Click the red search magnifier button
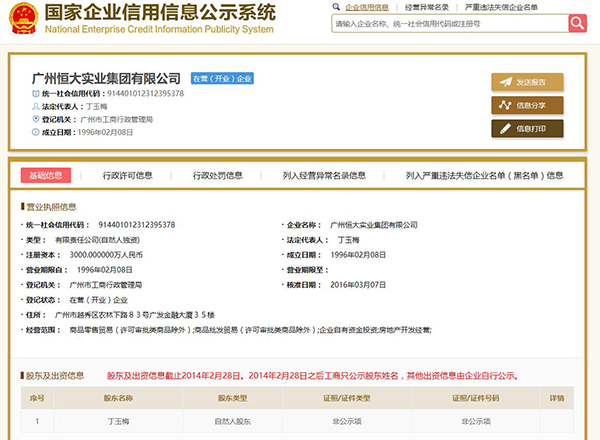Image resolution: width=600 pixels, height=440 pixels. click(x=577, y=23)
